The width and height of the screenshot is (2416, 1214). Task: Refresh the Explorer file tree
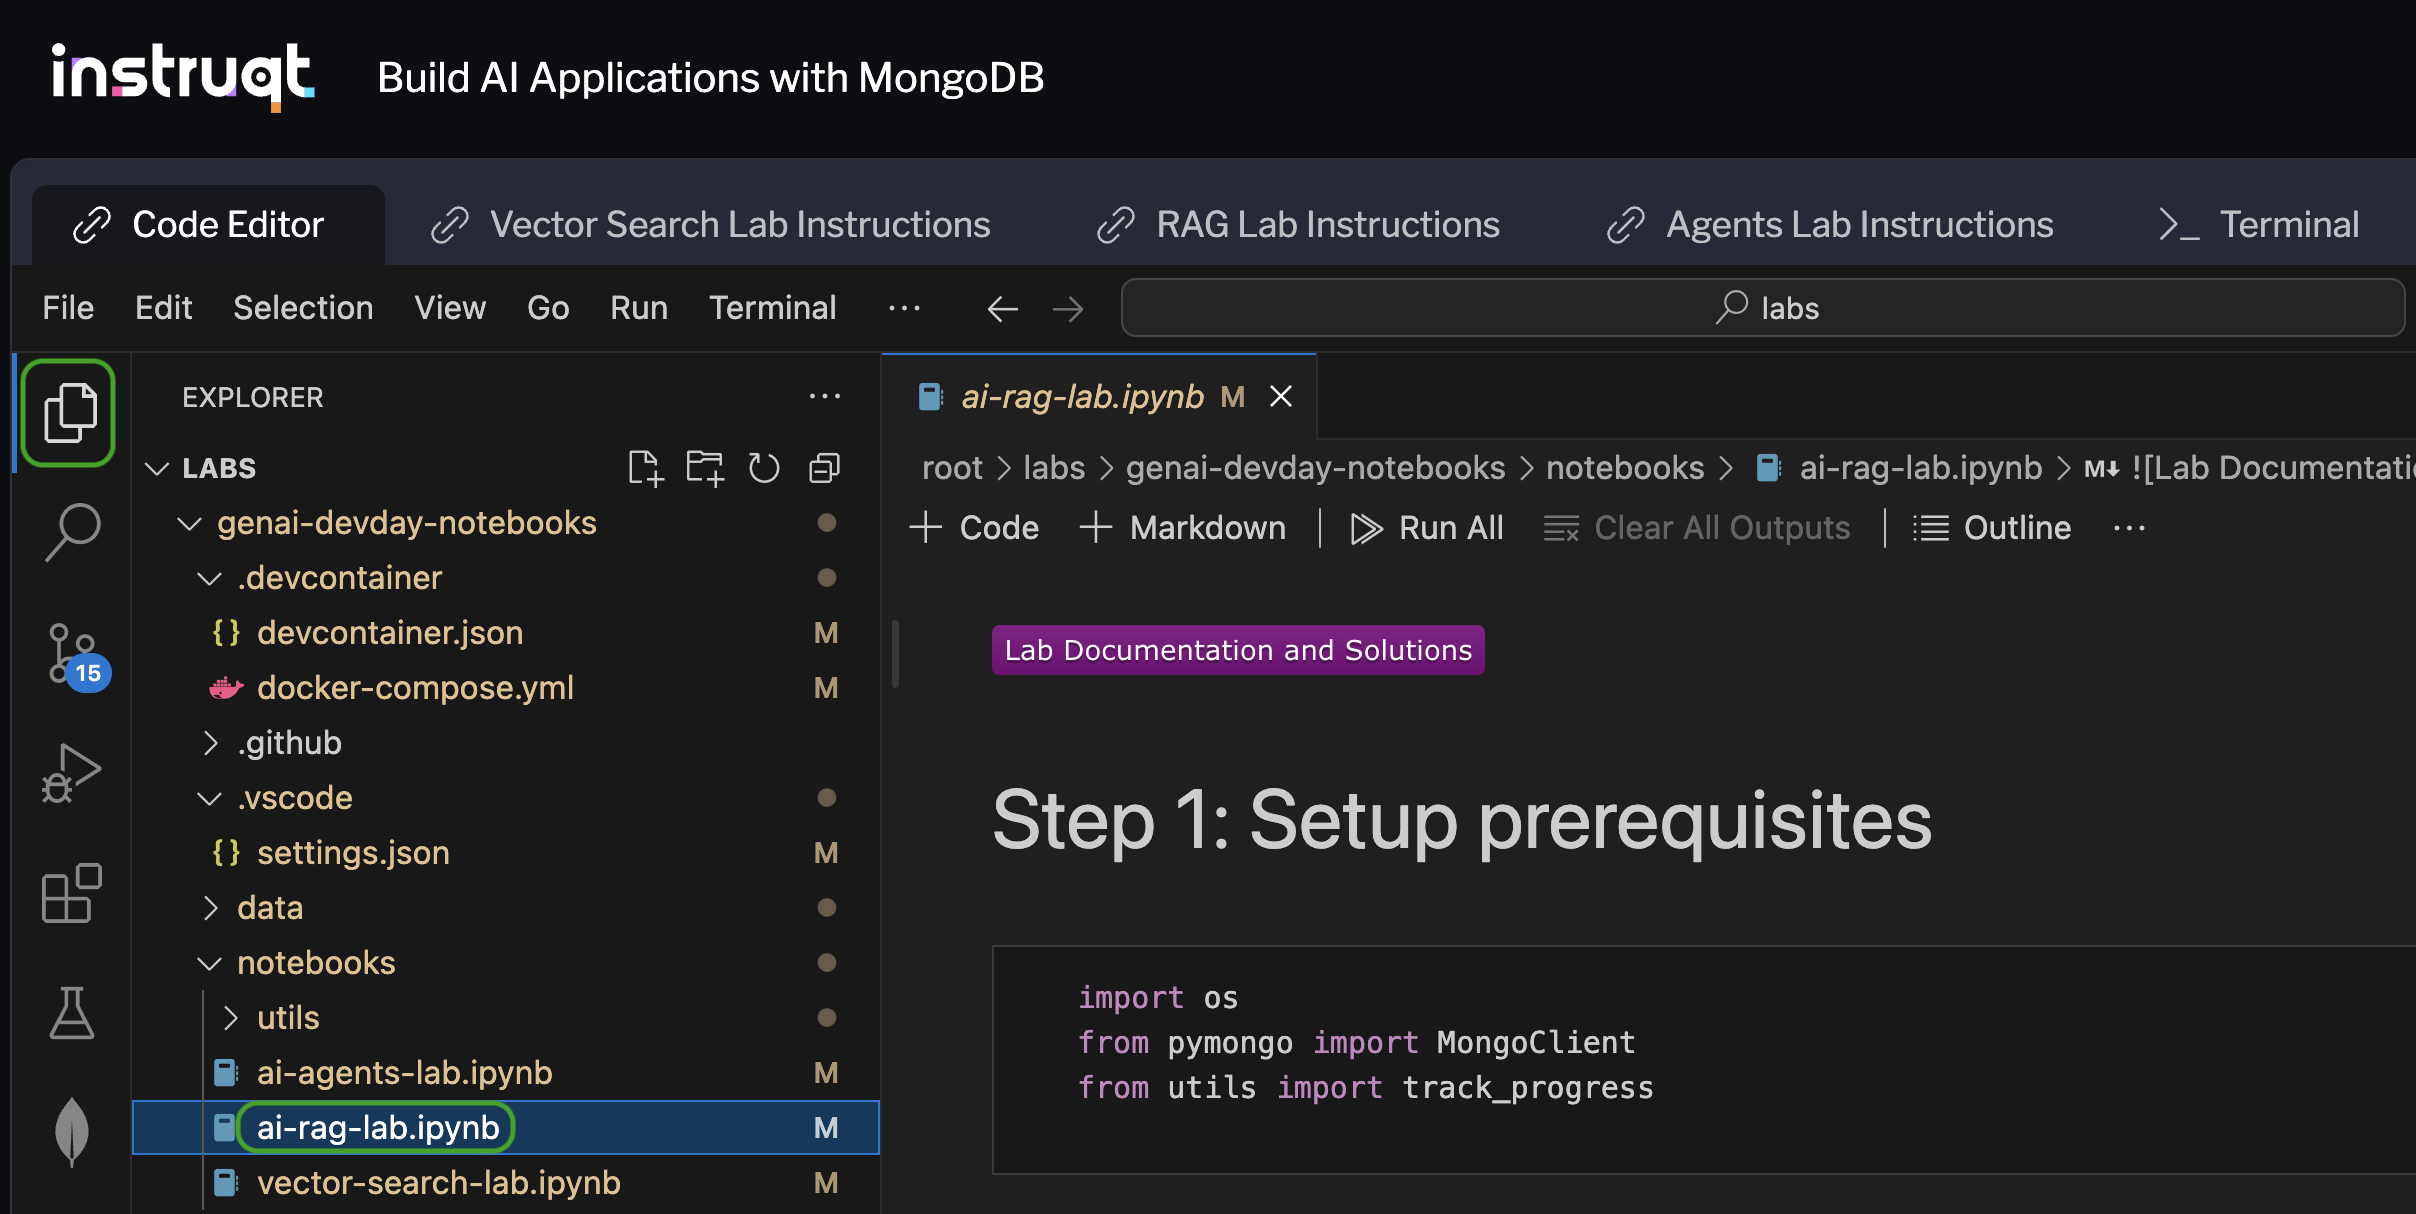tap(764, 468)
